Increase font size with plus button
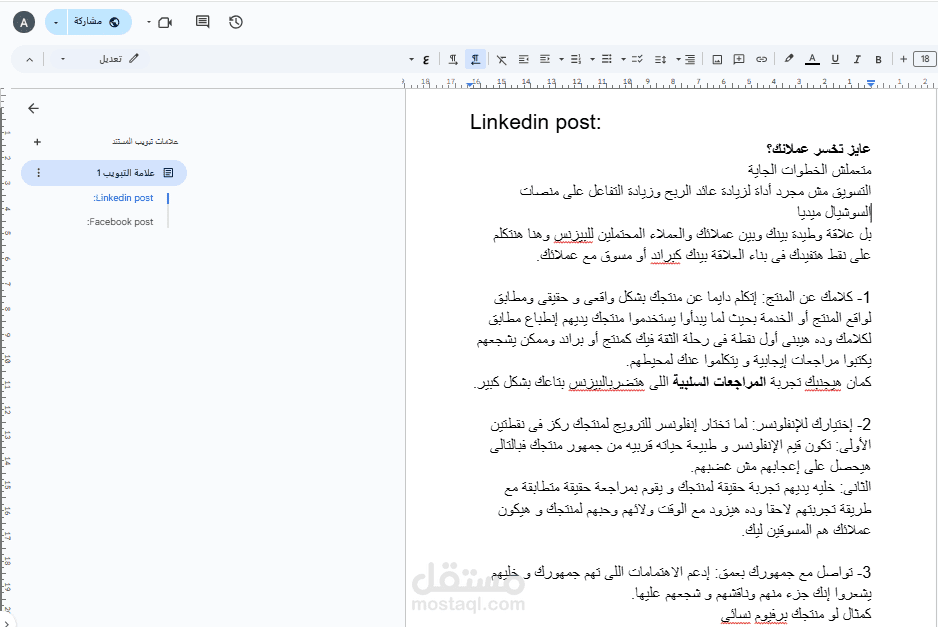938x627 pixels. (903, 59)
